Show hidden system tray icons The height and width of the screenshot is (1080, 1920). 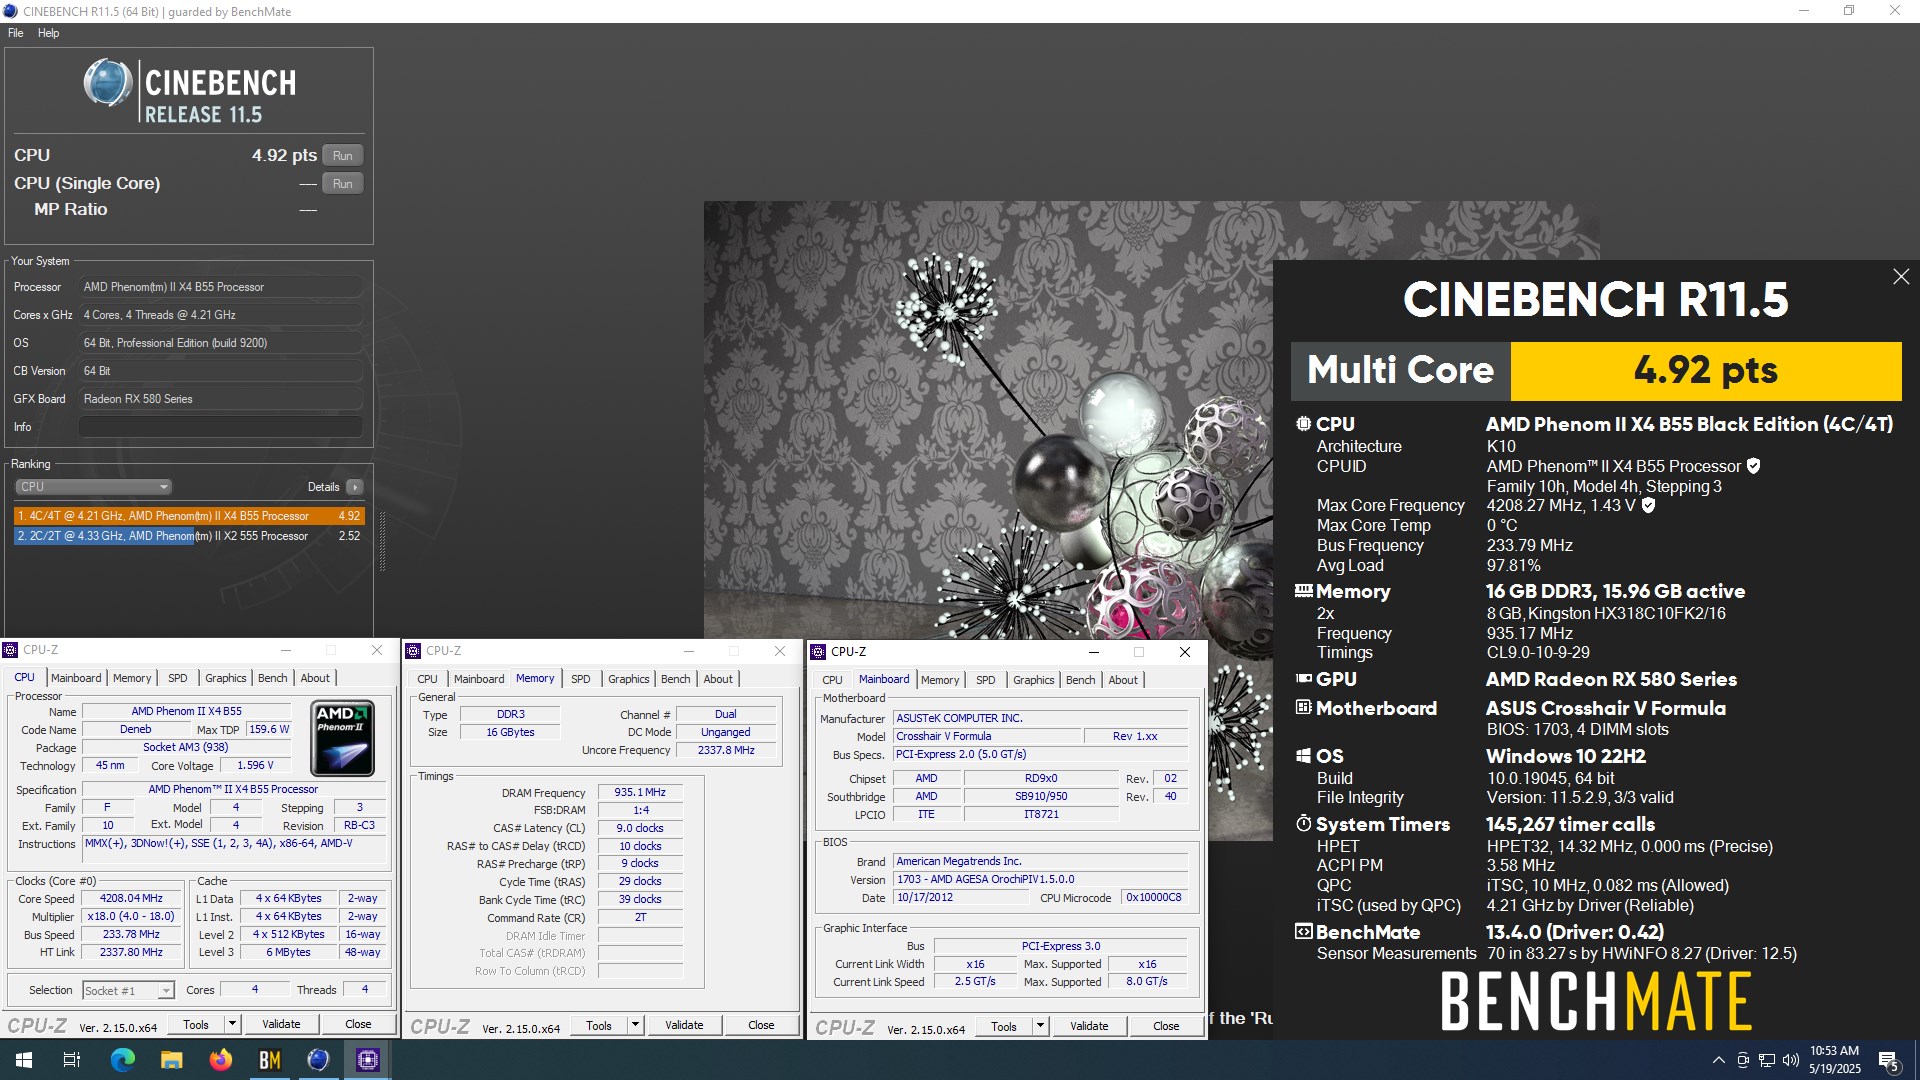1718,1060
